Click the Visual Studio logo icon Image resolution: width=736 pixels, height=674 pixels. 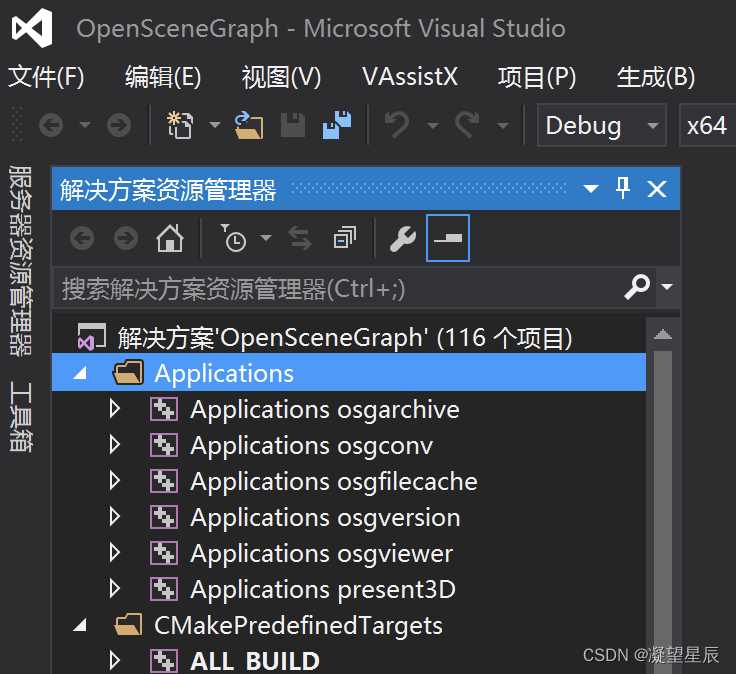(x=32, y=28)
